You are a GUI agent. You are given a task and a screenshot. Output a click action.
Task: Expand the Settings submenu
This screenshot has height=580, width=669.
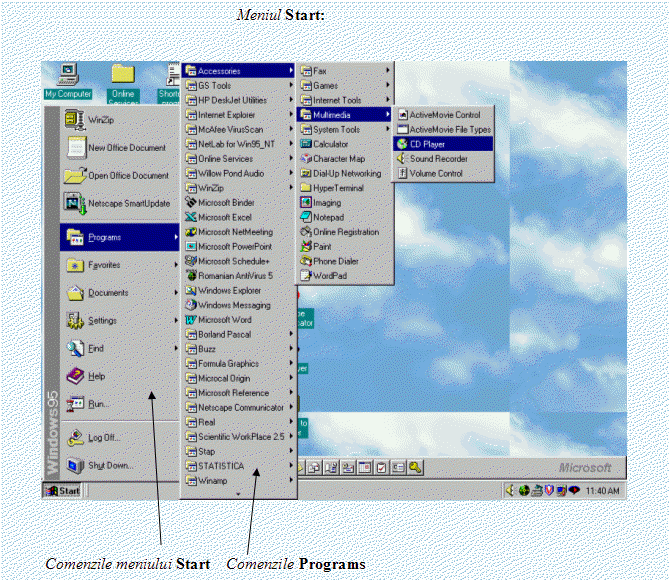tap(119, 321)
